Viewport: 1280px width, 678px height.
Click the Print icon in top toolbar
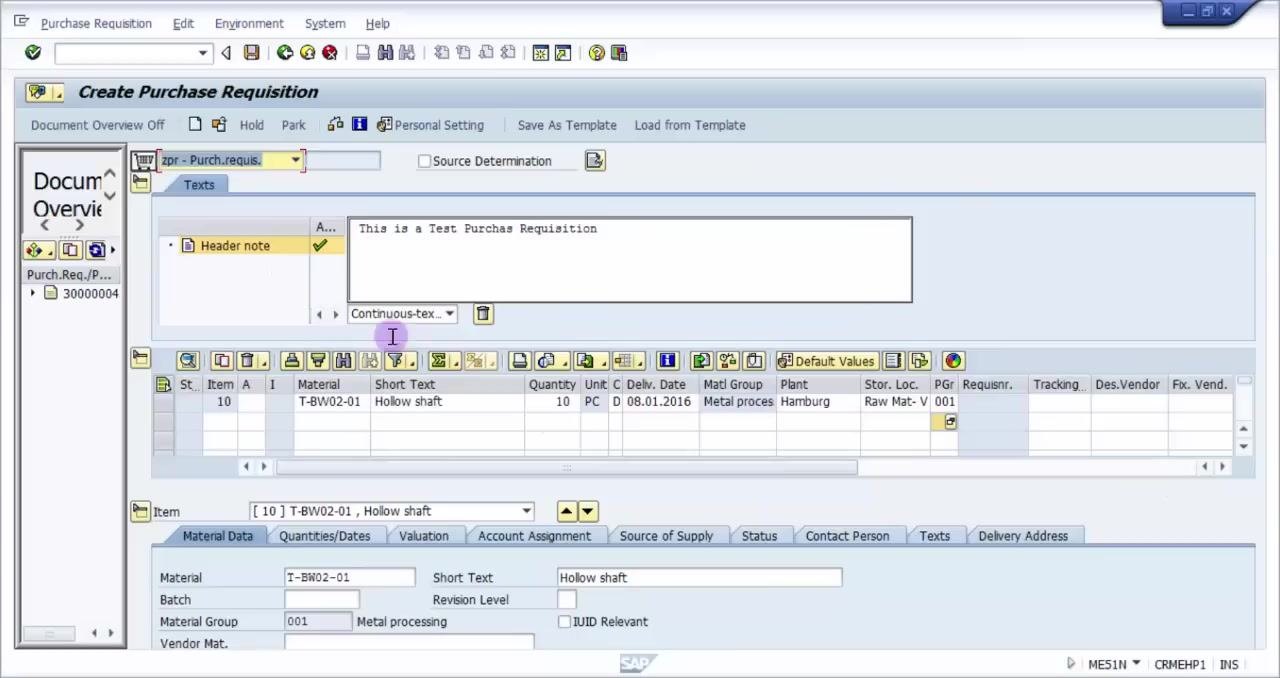pos(363,53)
